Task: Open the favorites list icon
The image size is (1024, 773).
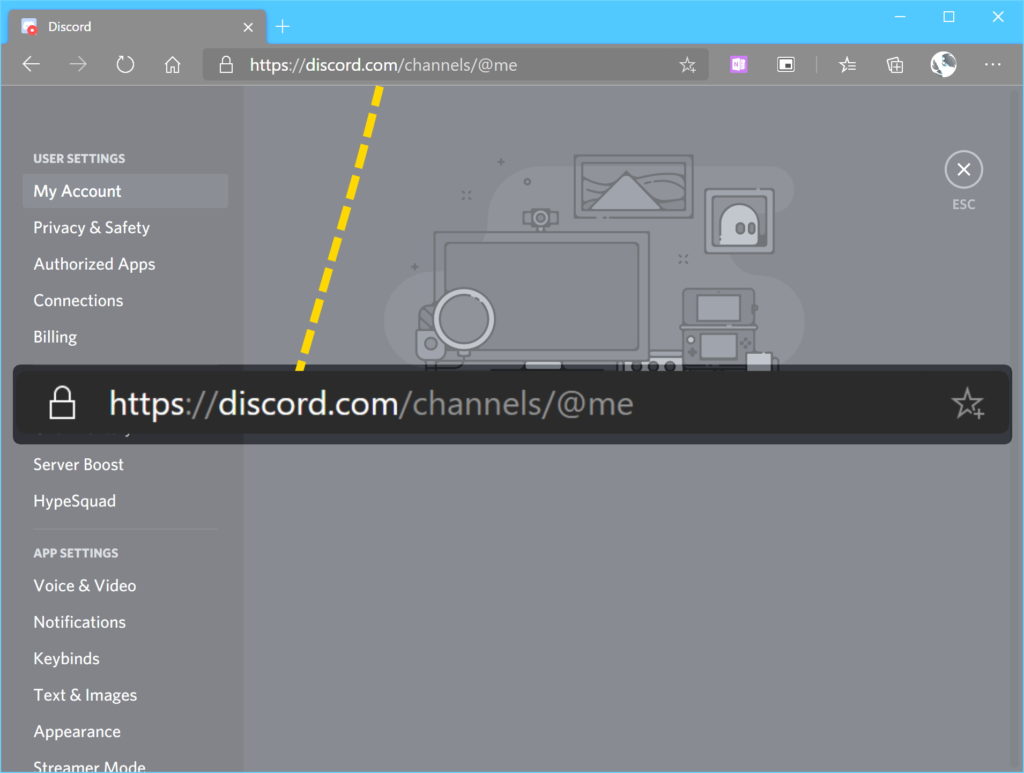Action: (847, 65)
